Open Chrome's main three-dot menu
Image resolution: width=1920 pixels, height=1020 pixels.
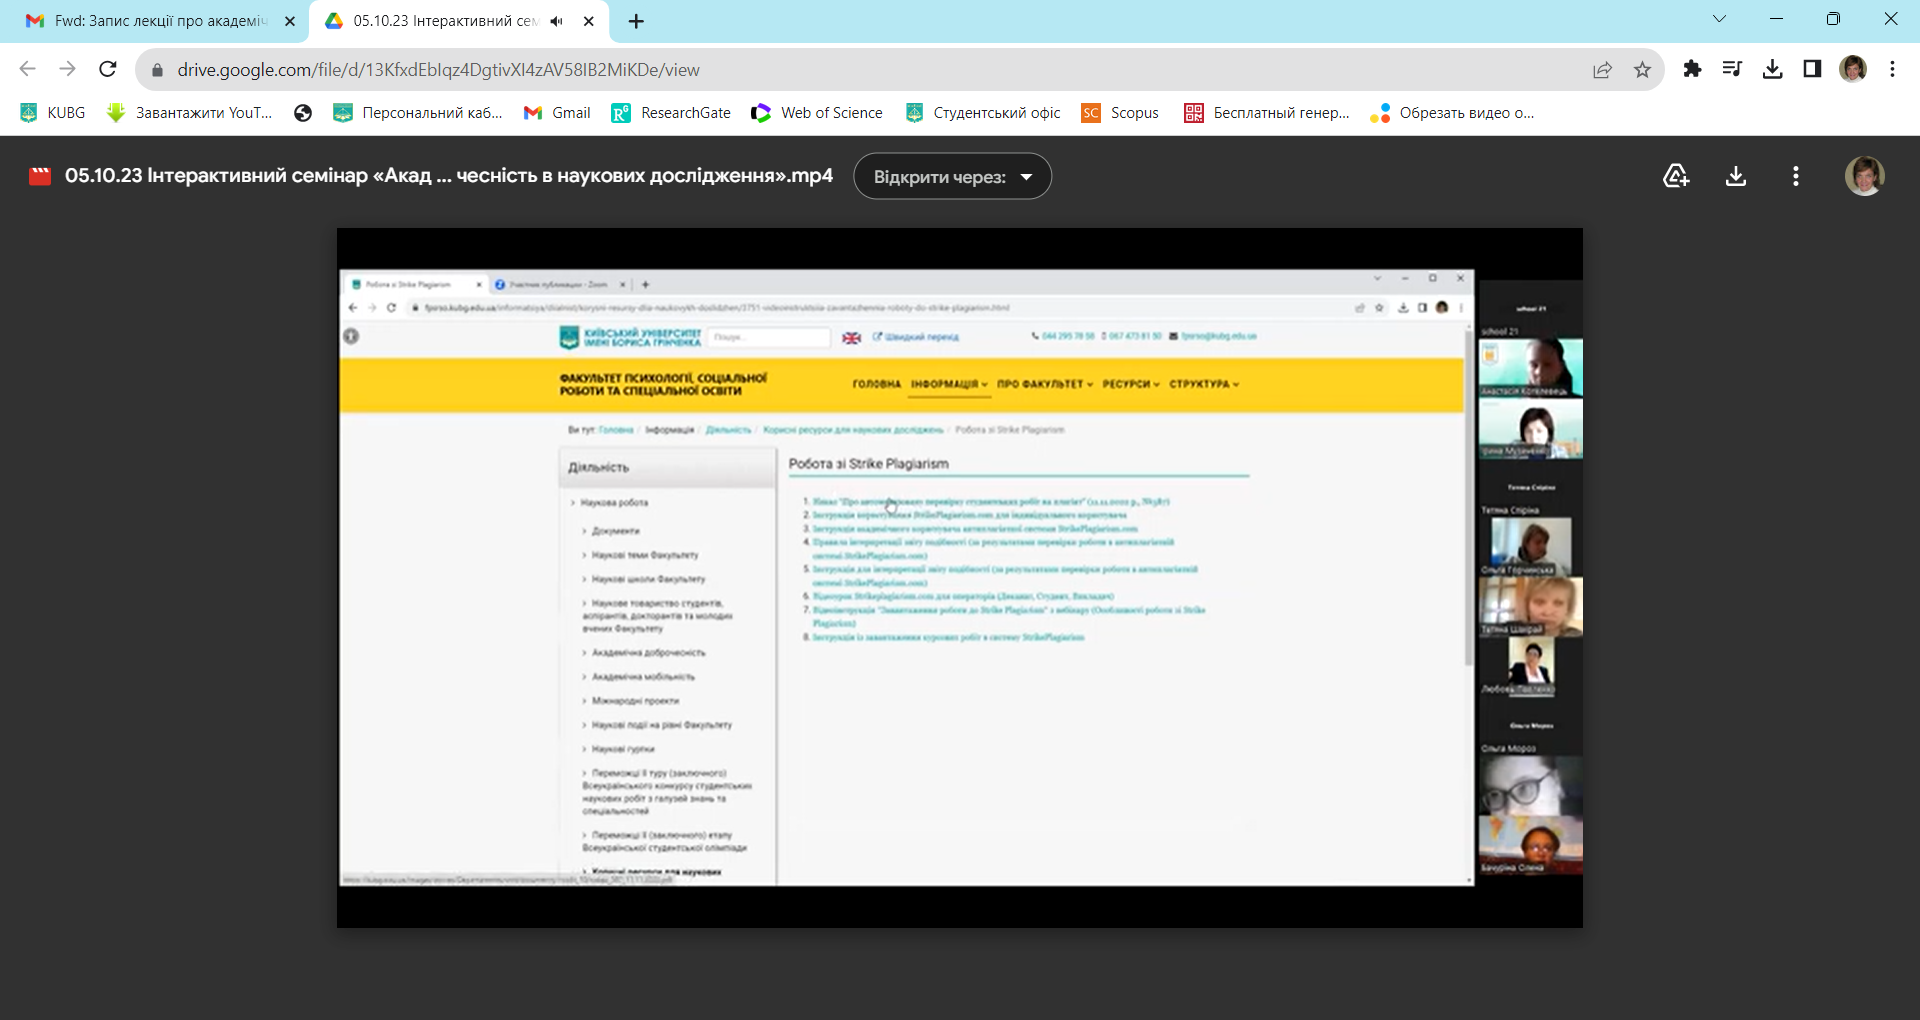(1892, 69)
